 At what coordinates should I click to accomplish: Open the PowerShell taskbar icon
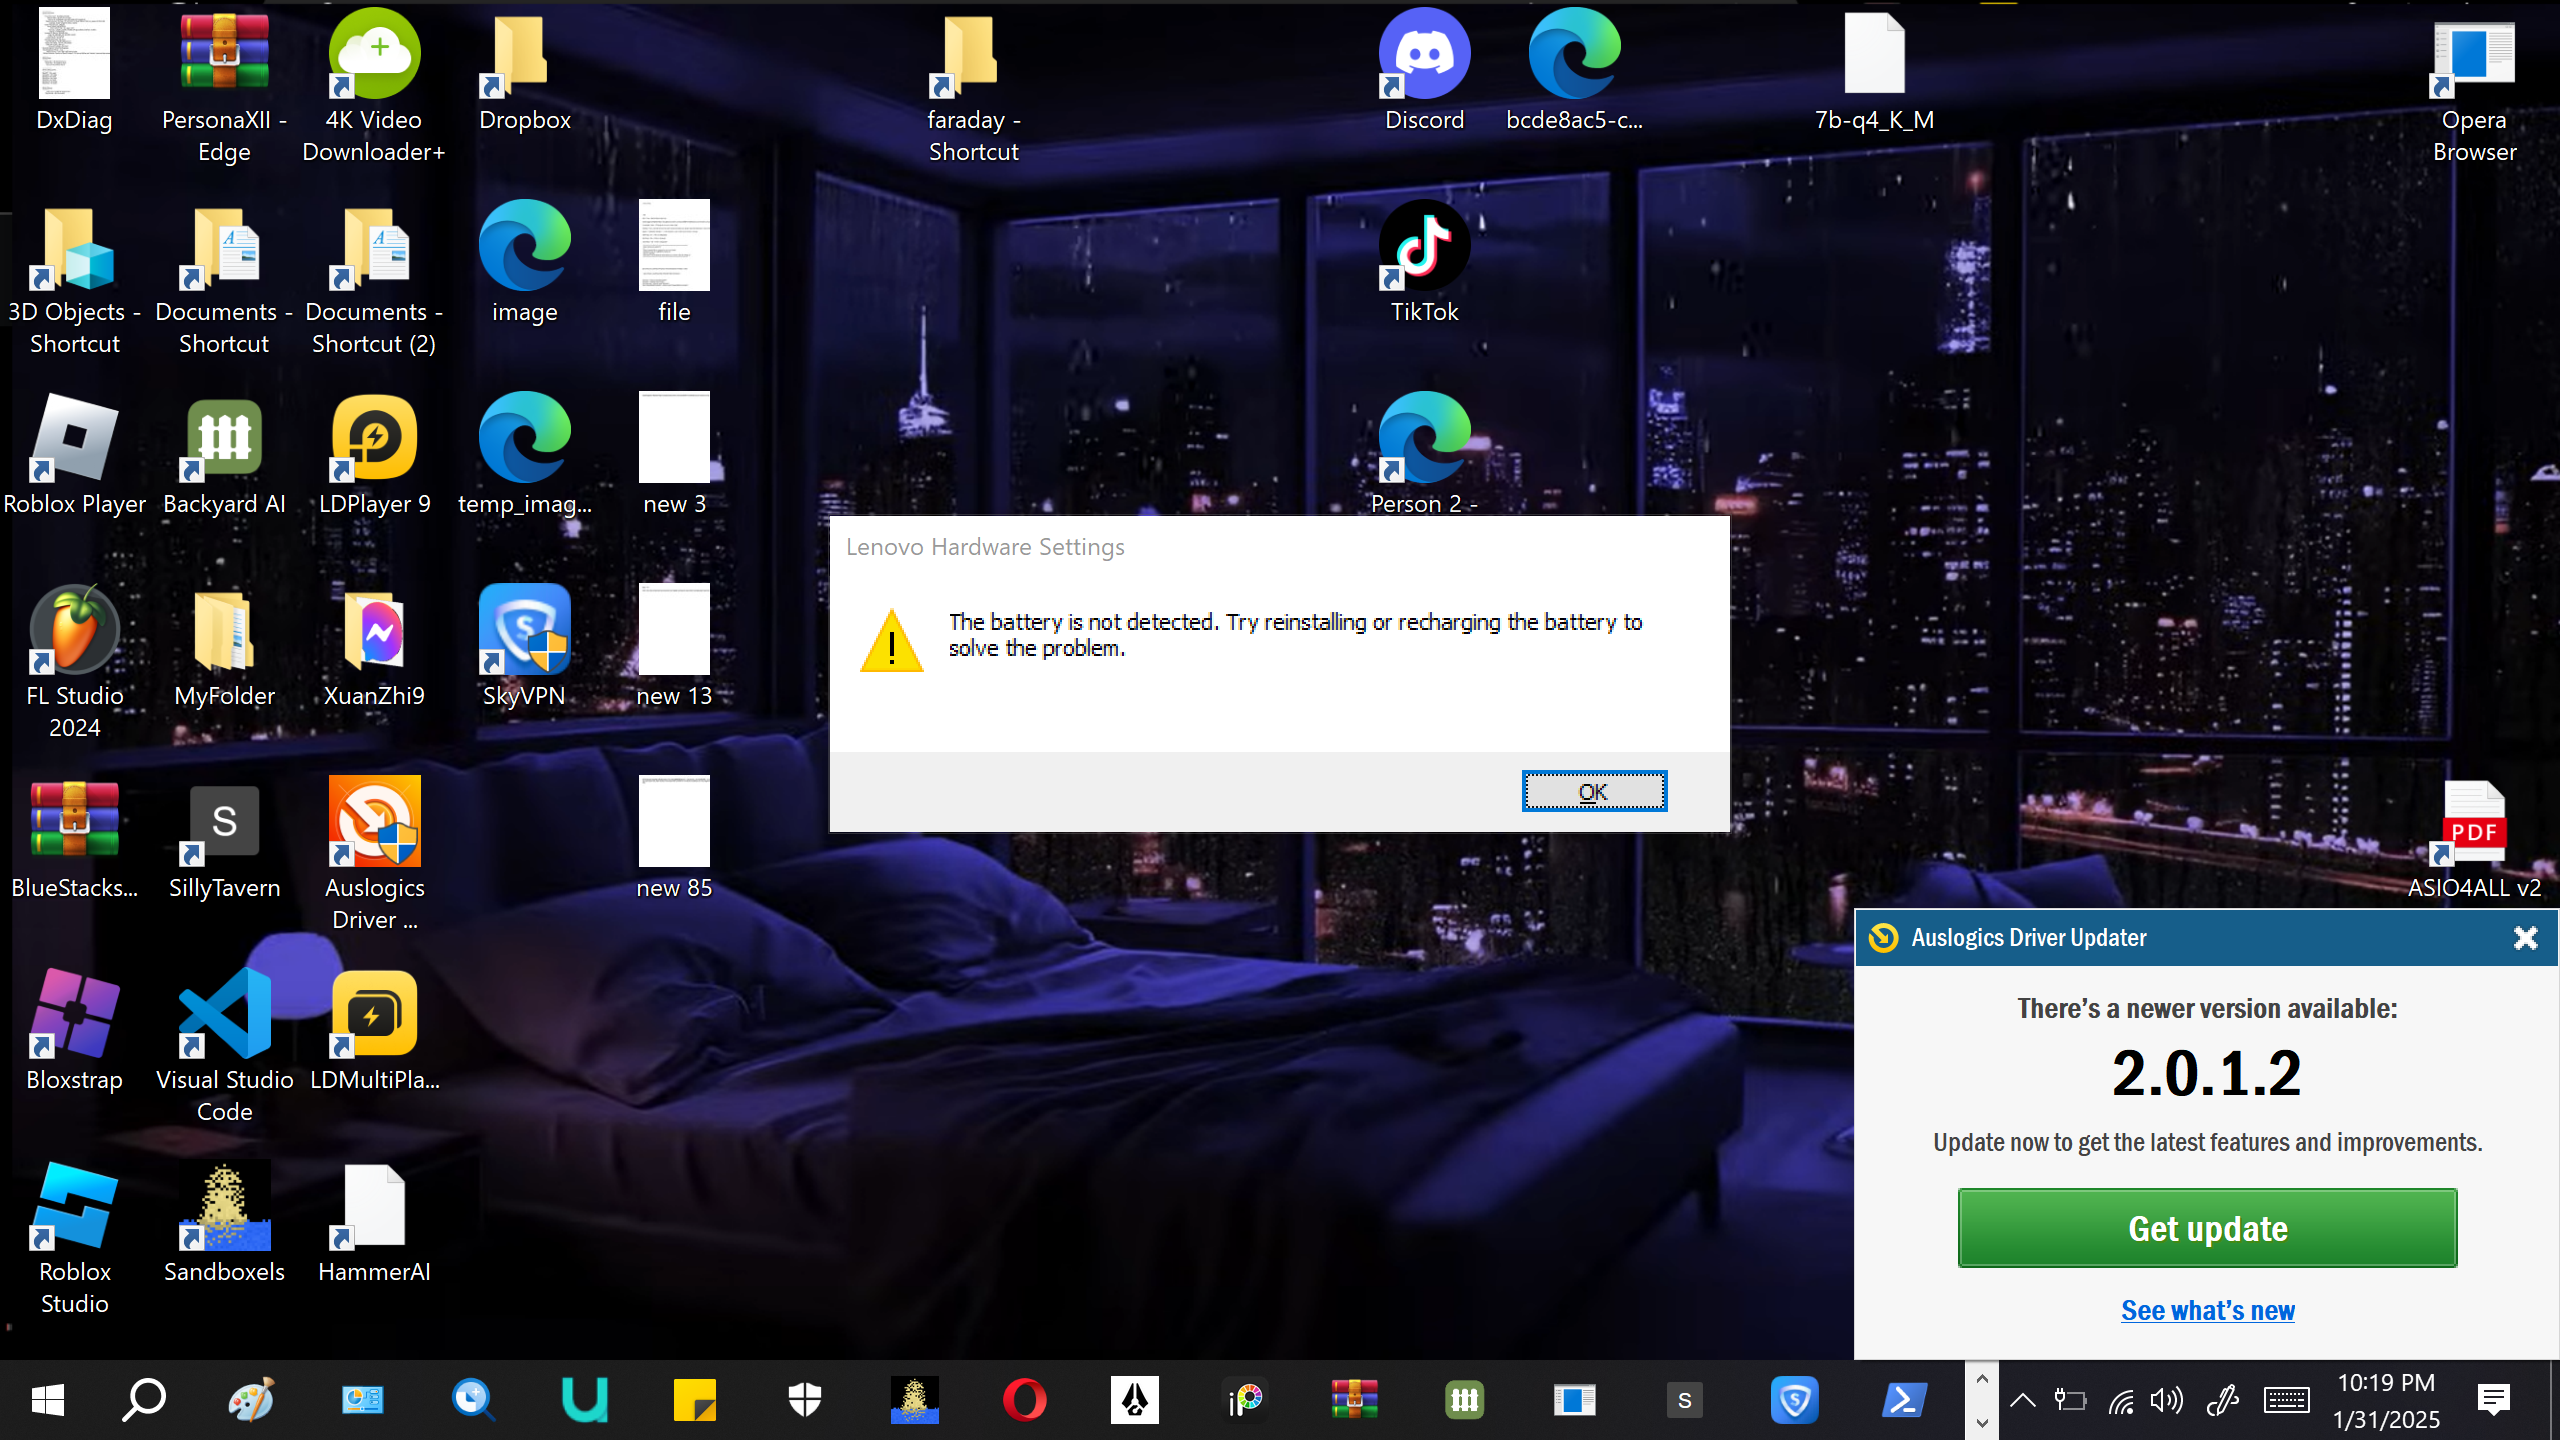coord(1904,1400)
